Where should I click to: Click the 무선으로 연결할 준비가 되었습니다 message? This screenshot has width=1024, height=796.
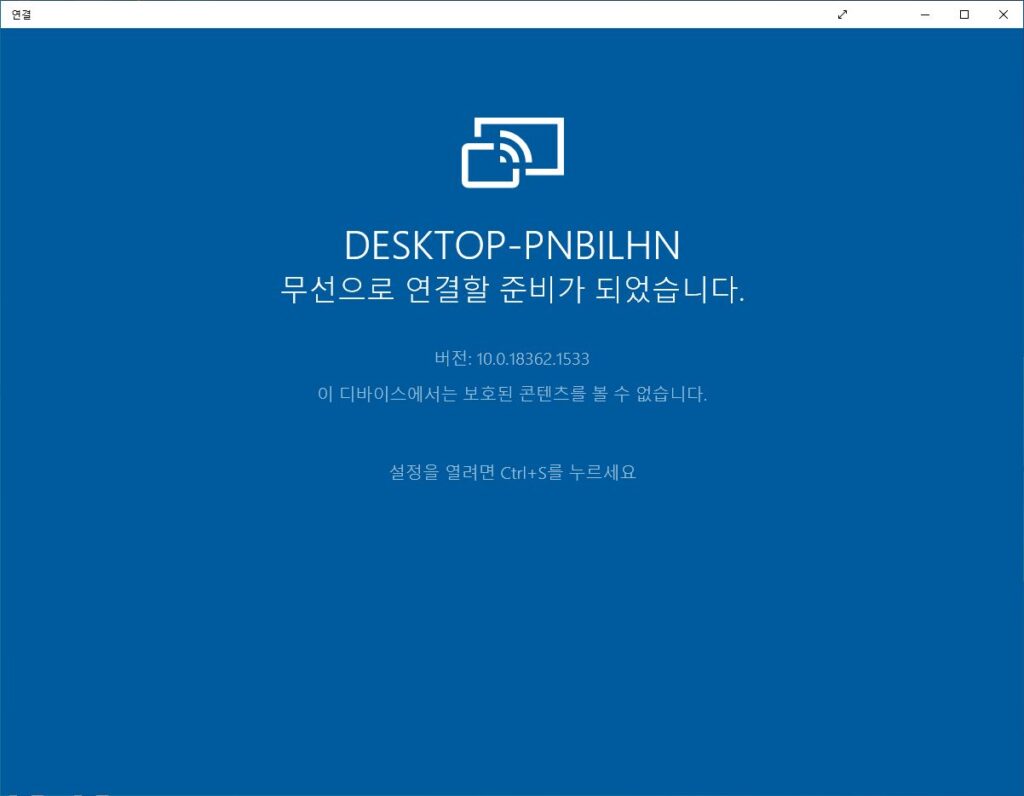pos(512,288)
